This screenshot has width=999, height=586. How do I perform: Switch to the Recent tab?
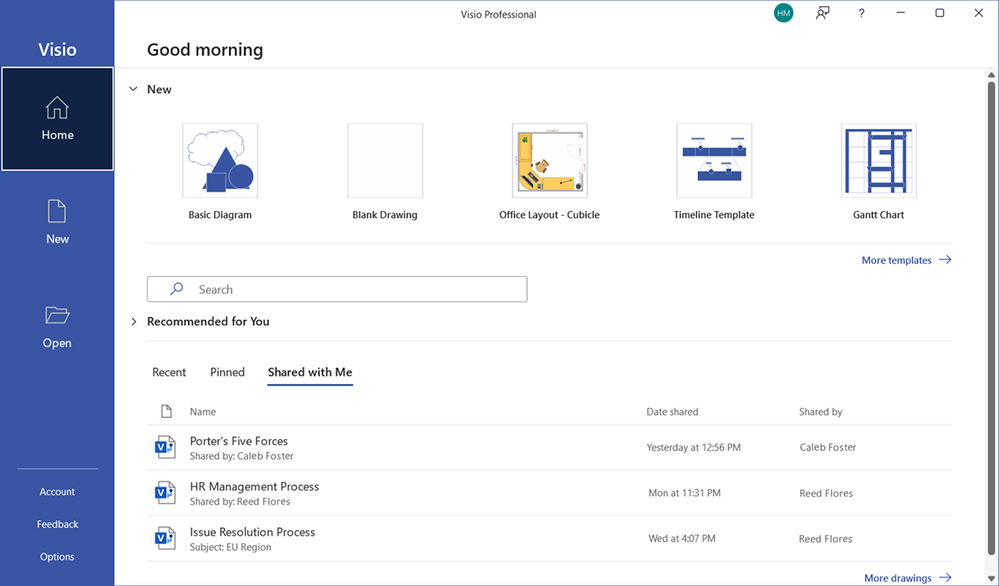[x=169, y=372]
